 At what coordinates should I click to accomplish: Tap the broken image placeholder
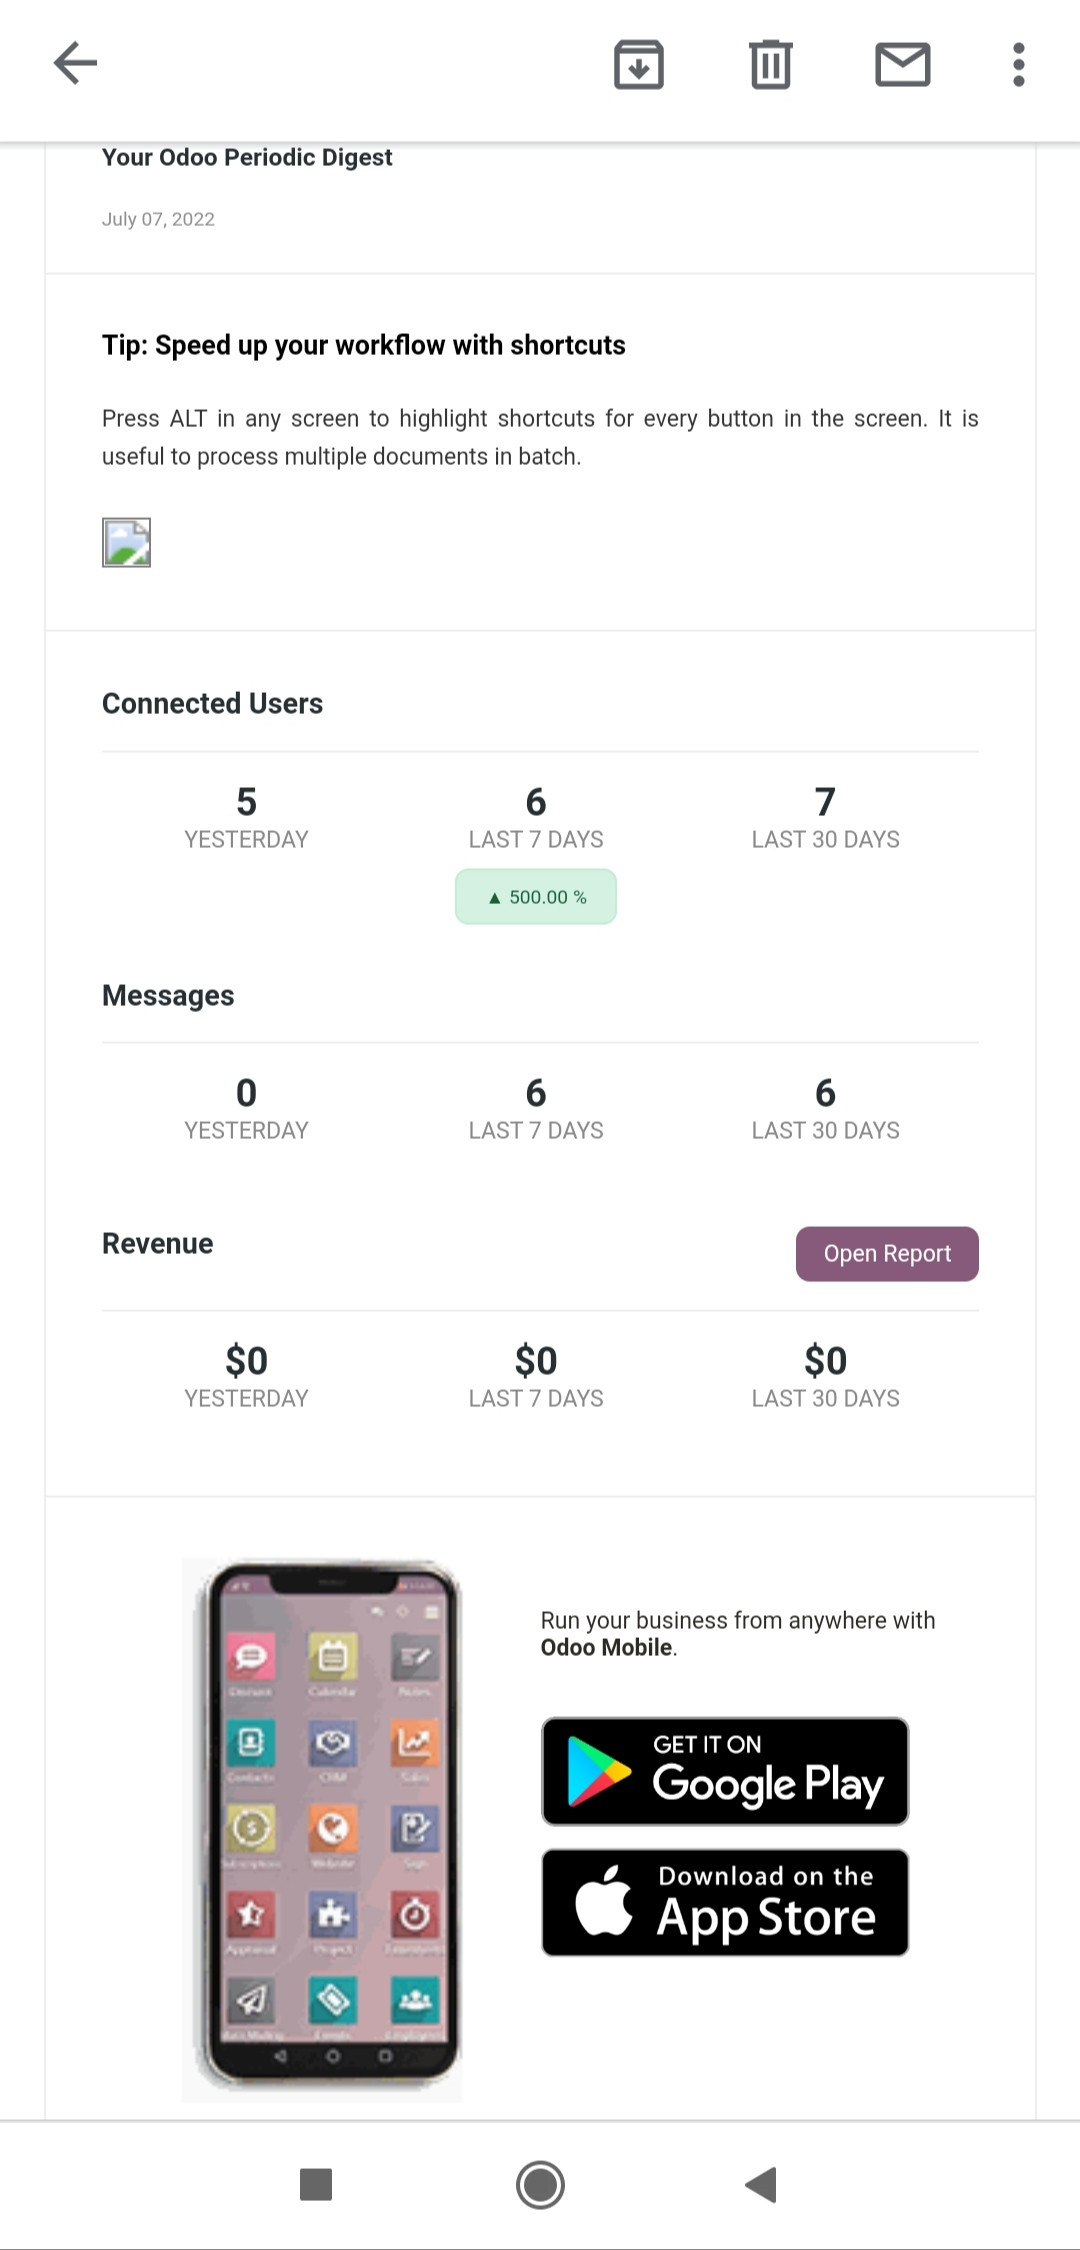pyautogui.click(x=126, y=543)
